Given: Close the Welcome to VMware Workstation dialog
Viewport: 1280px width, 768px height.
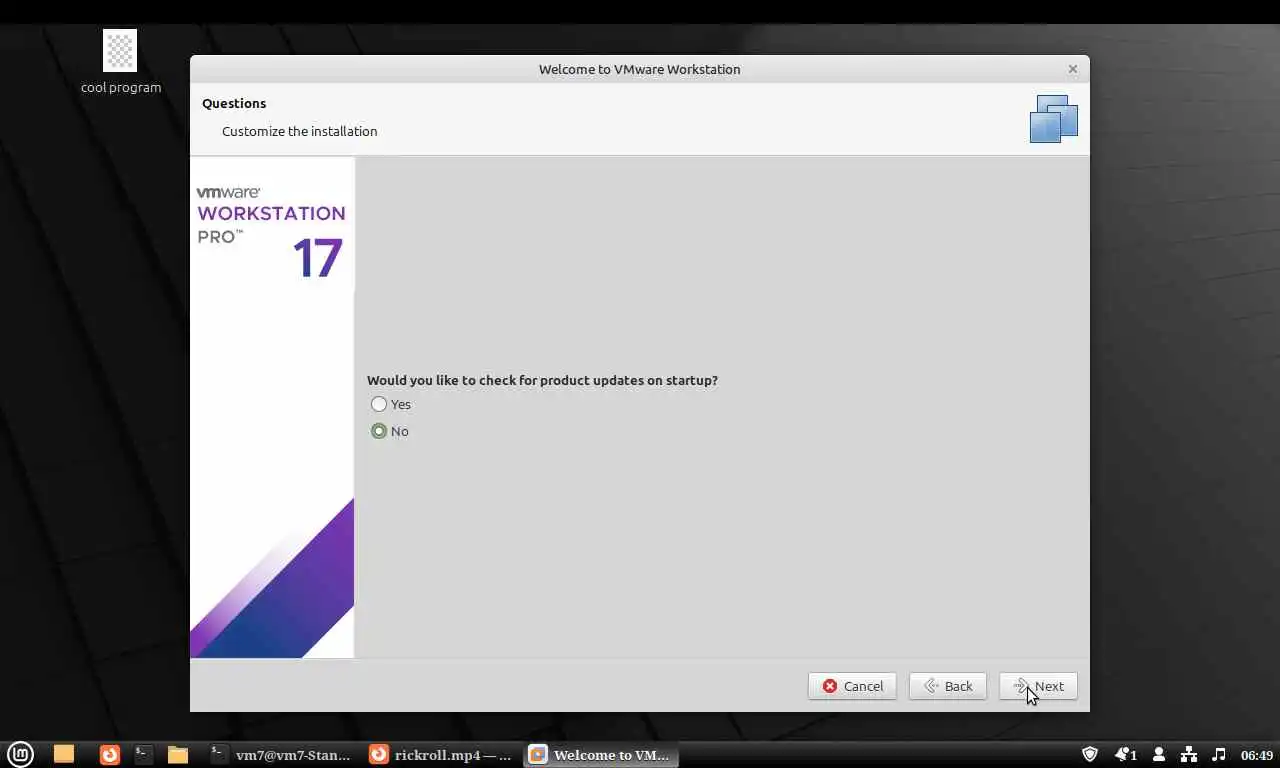Looking at the screenshot, I should (x=1072, y=69).
